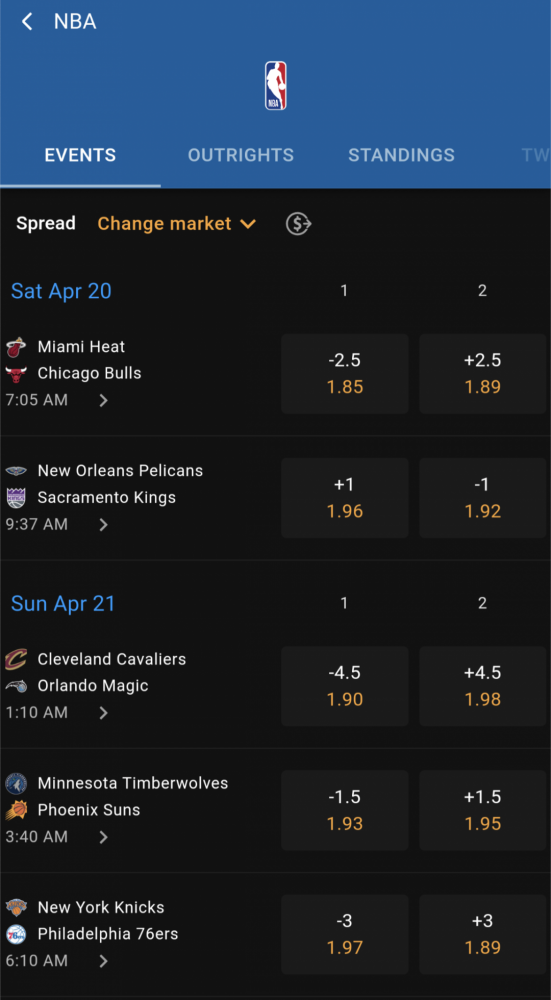Click the Phoenix Suns team logo
The width and height of the screenshot is (551, 1000).
pos(16,810)
